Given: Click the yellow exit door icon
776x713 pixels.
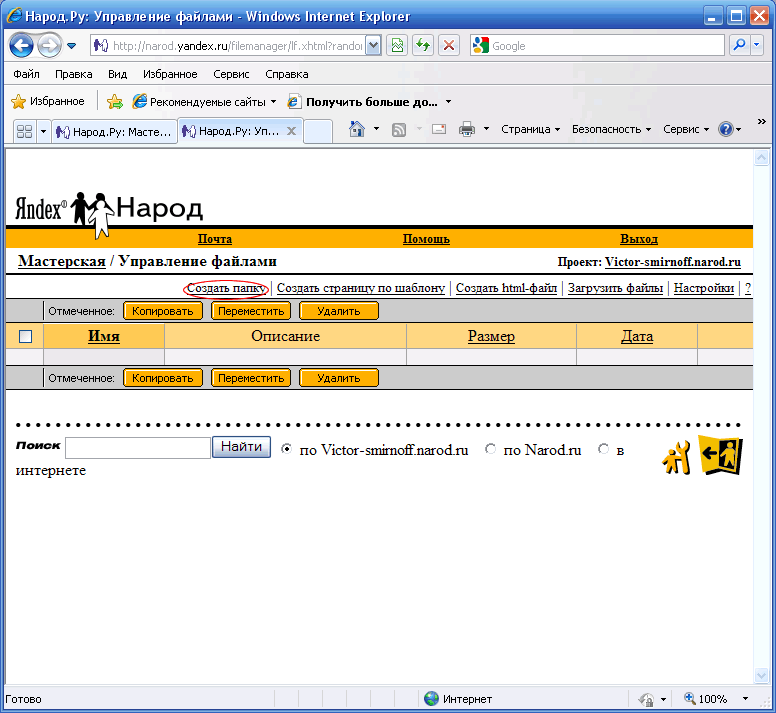Looking at the screenshot, I should 721,455.
